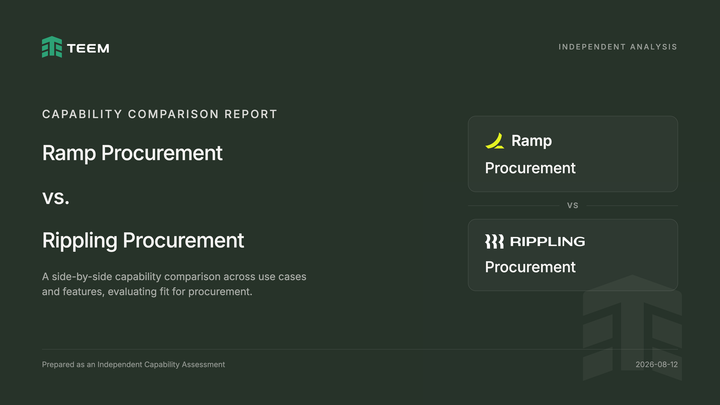This screenshot has width=720, height=405.
Task: Click the large 'vs.' title text
Action: pyautogui.click(x=56, y=197)
